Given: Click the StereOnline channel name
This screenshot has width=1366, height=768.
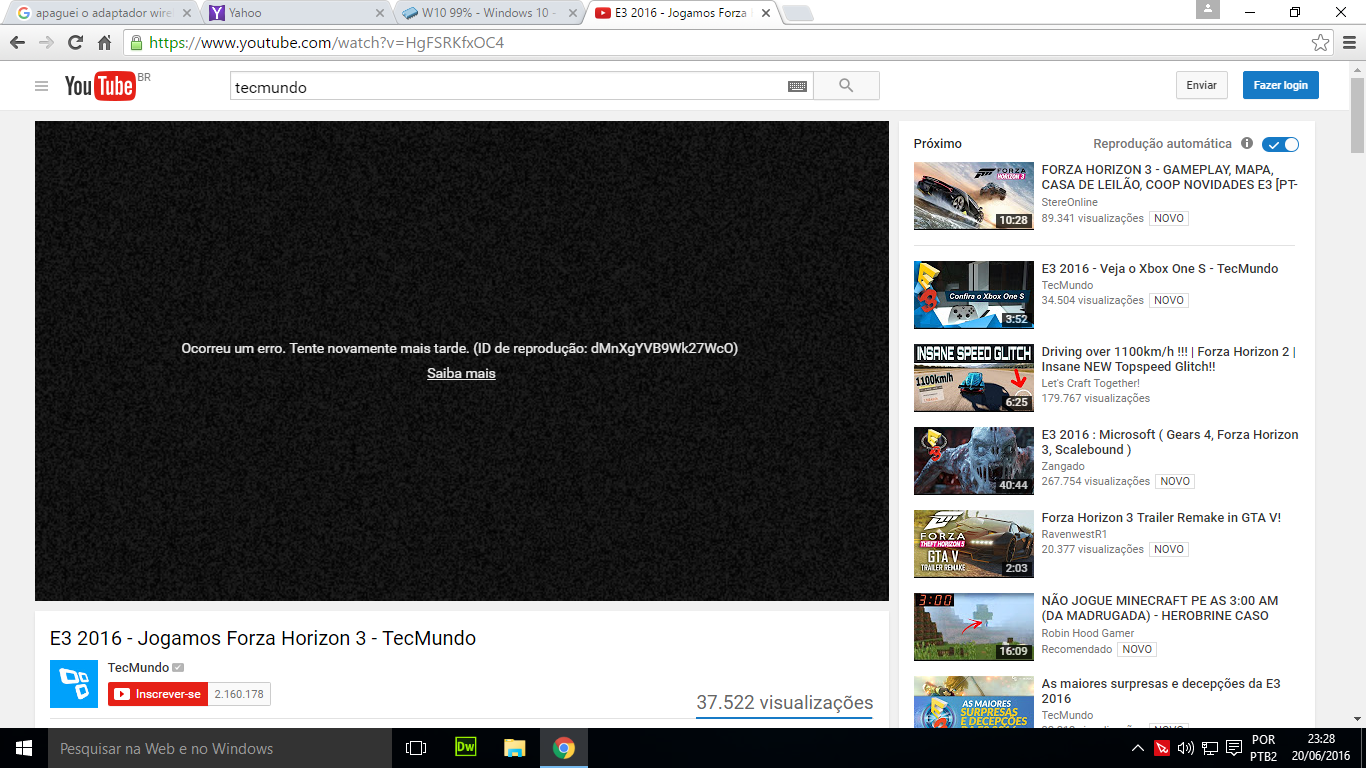Looking at the screenshot, I should pos(1069,202).
